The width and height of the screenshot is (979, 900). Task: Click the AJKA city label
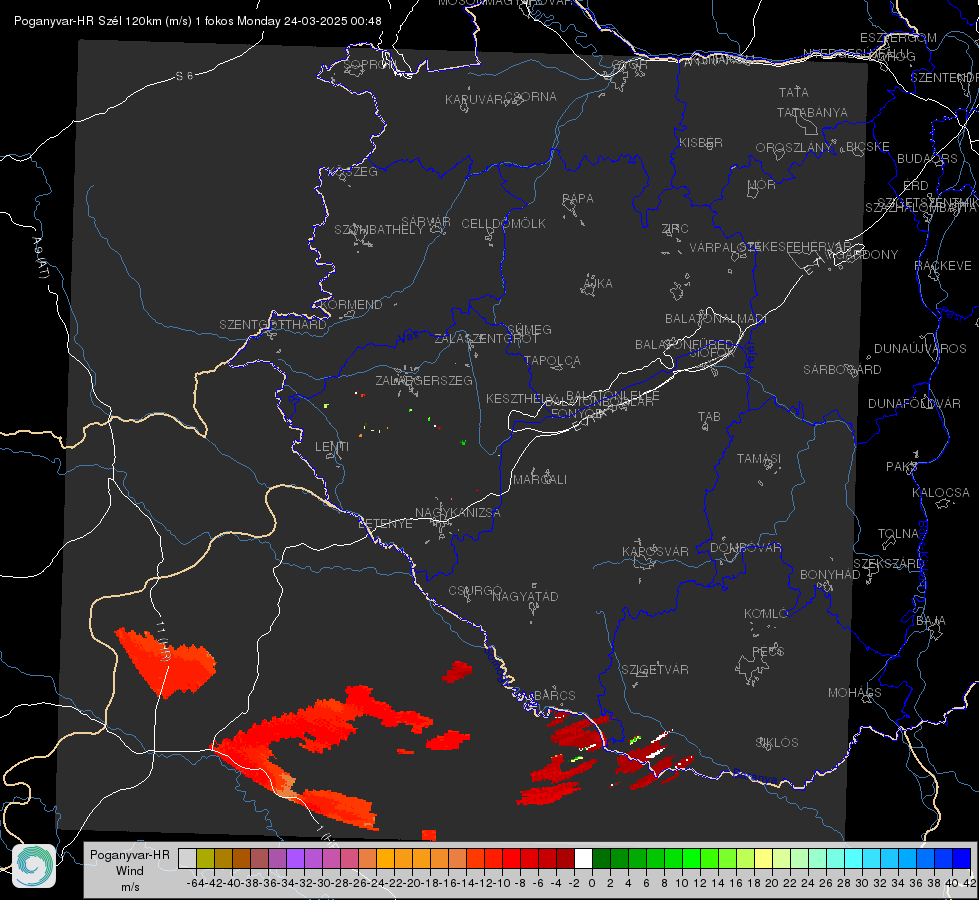coord(598,283)
